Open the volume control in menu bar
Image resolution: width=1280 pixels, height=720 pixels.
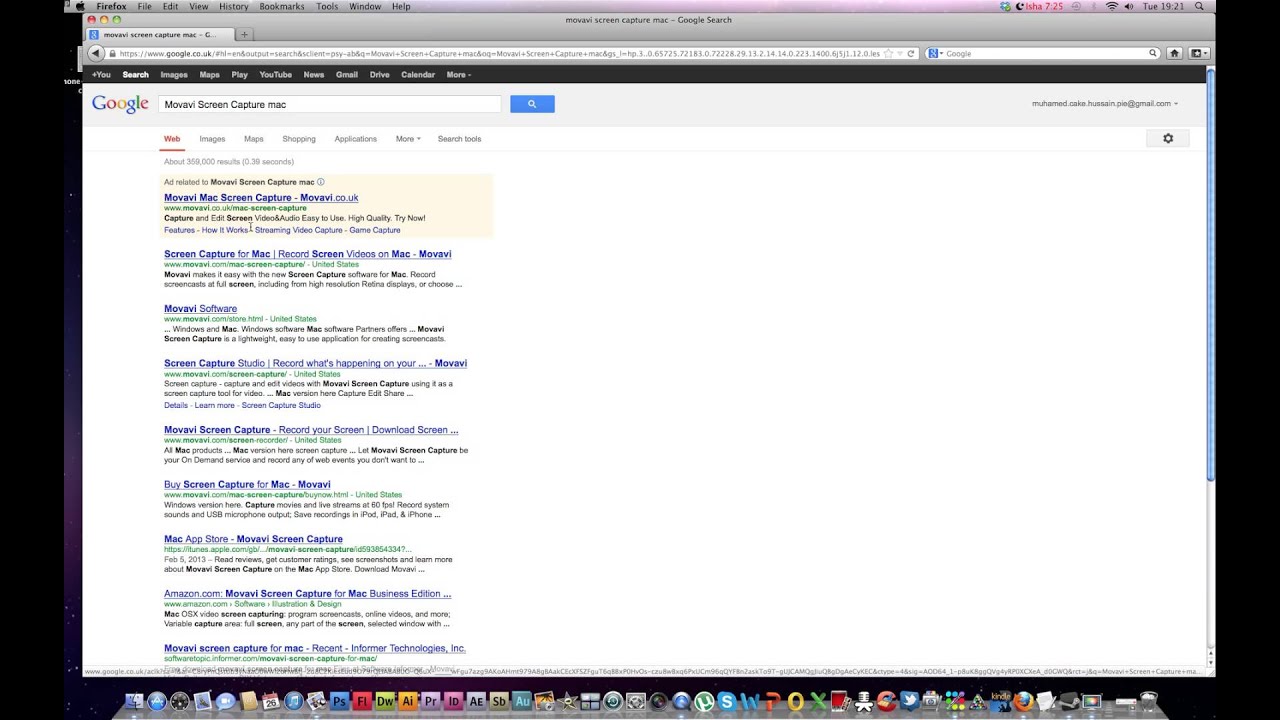tap(1129, 6)
